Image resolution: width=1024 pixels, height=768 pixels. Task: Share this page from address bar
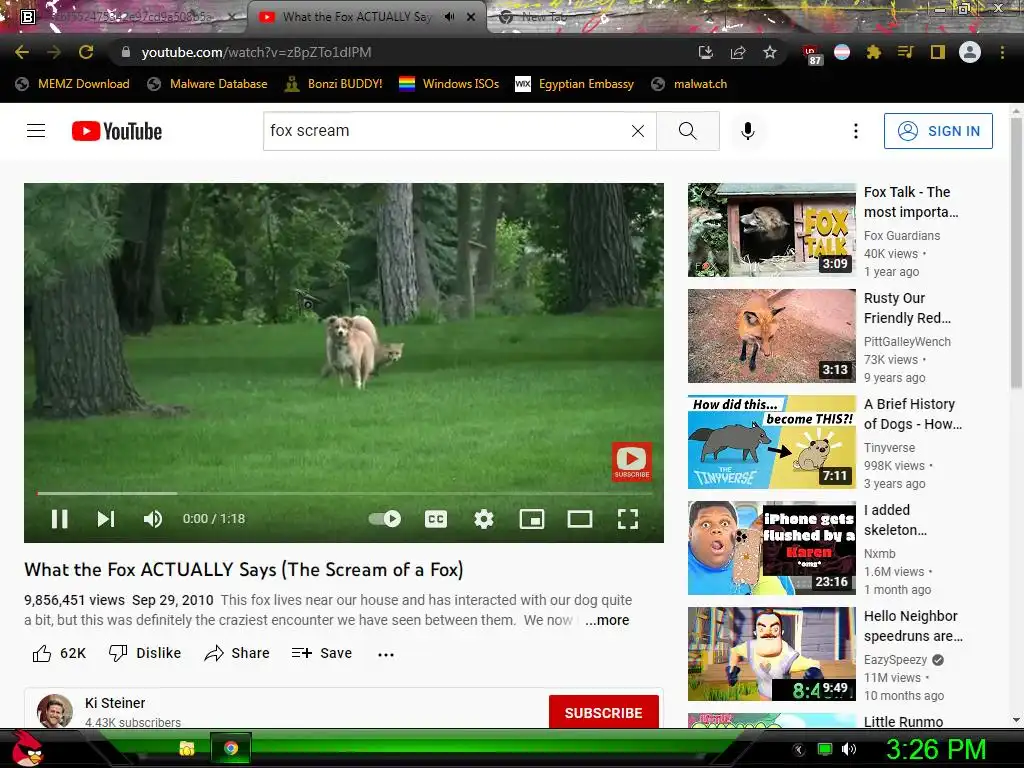[x=738, y=52]
